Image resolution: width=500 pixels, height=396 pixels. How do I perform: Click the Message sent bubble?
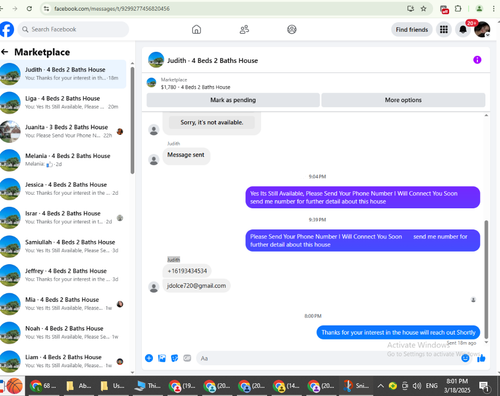tap(186, 155)
